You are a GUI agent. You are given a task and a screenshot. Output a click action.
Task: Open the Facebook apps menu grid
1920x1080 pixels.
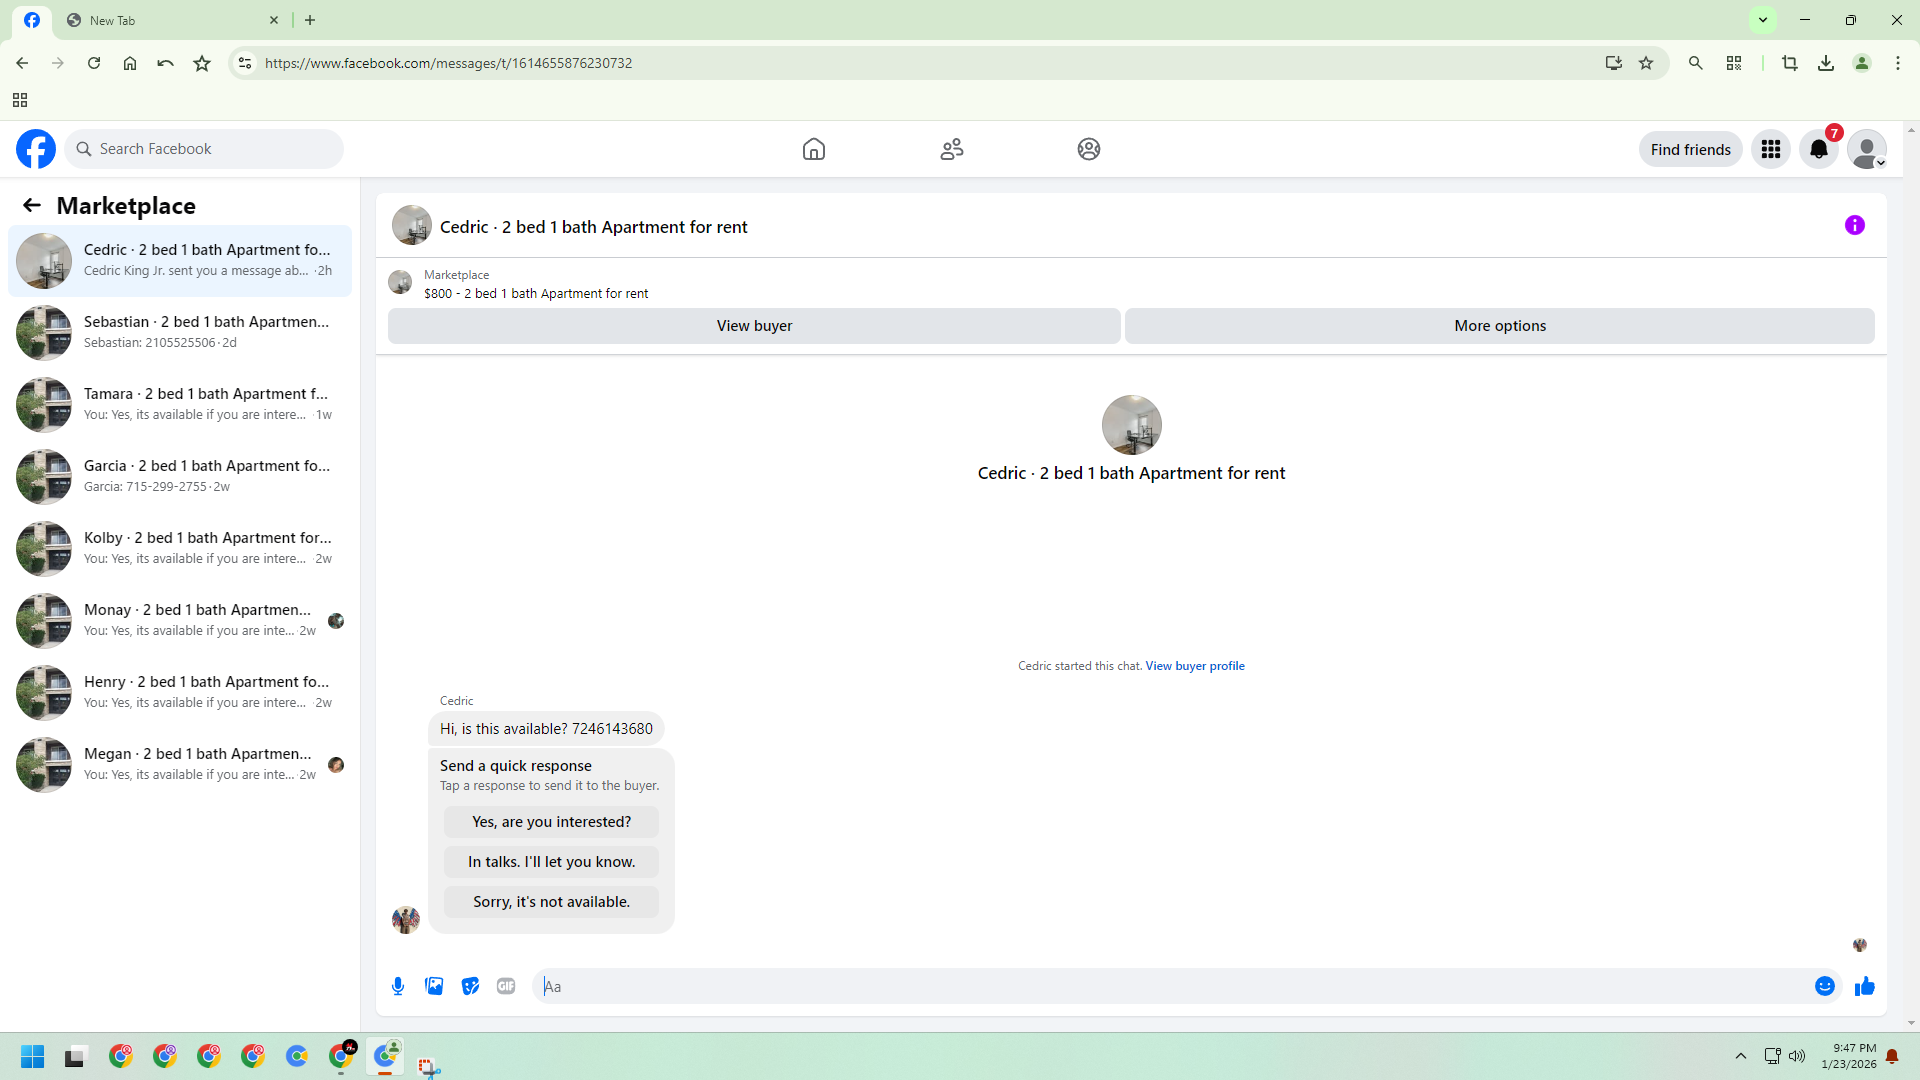point(1770,149)
